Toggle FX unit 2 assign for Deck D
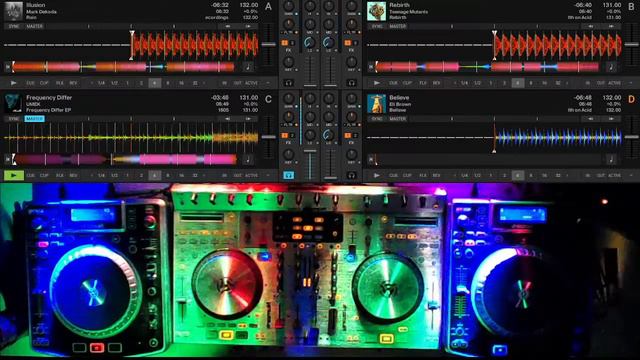Screen dimensions: 640x360 (x=356, y=135)
